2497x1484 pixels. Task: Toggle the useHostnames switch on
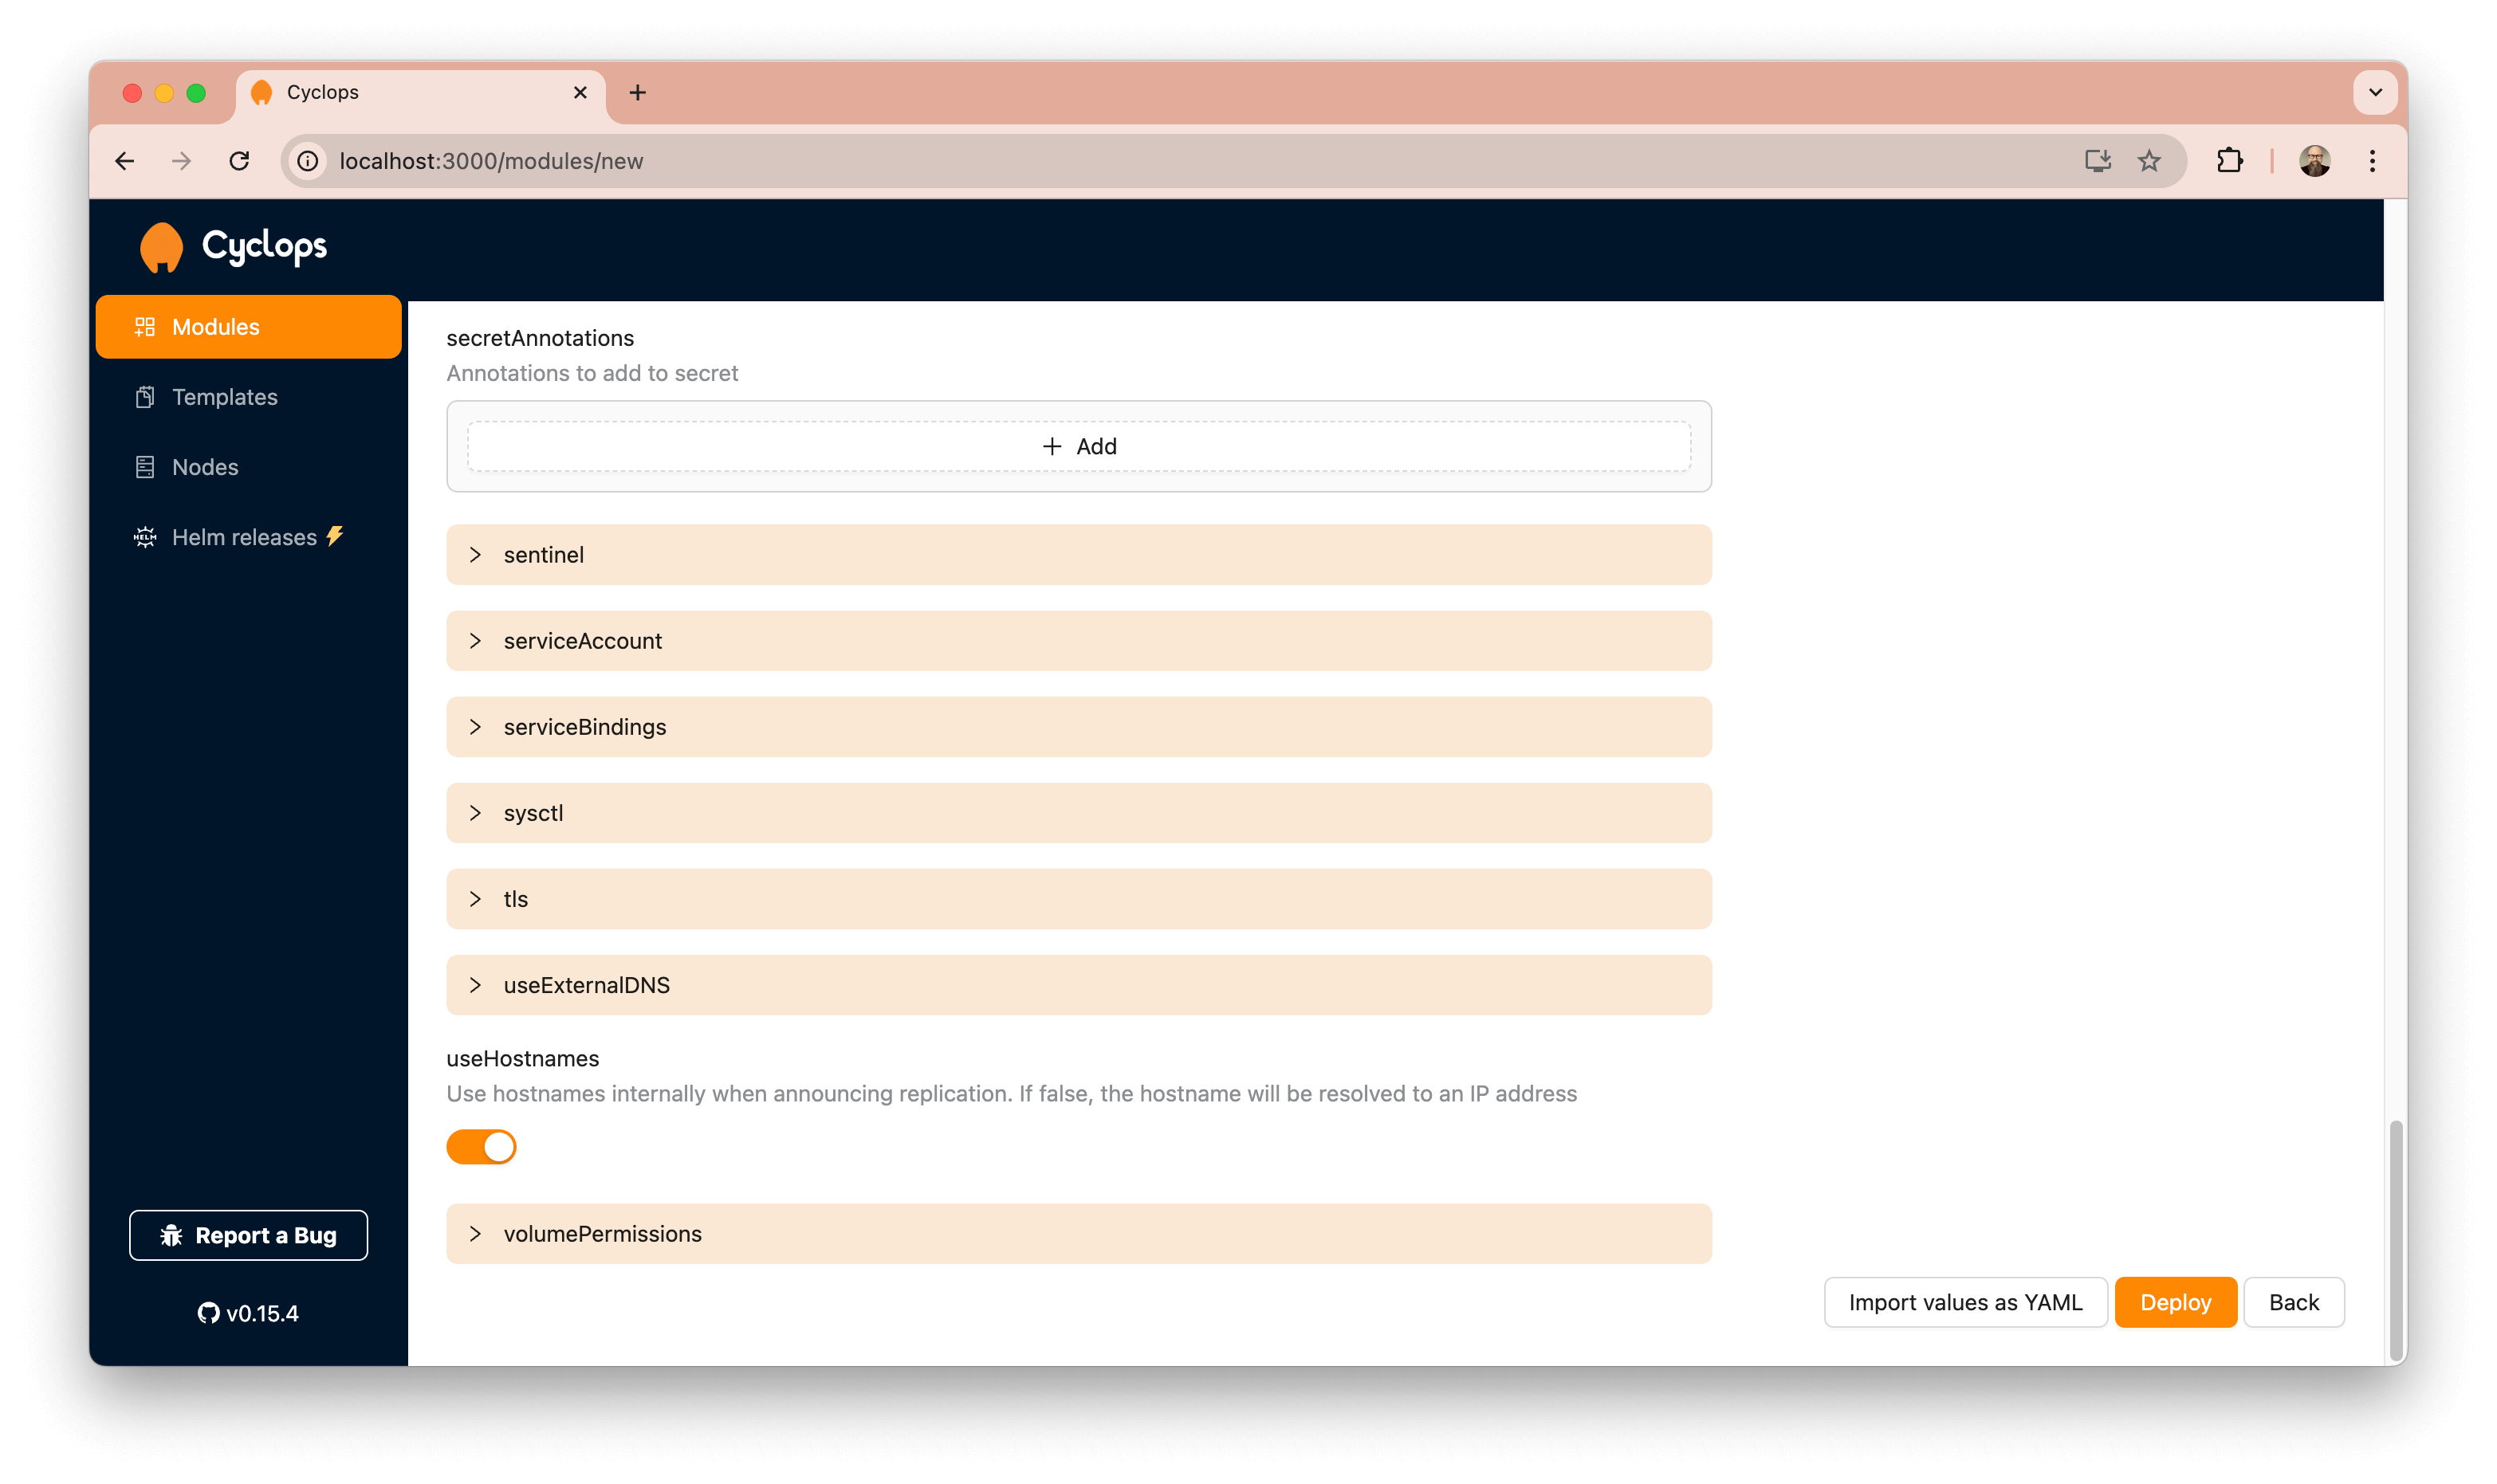[x=481, y=1147]
